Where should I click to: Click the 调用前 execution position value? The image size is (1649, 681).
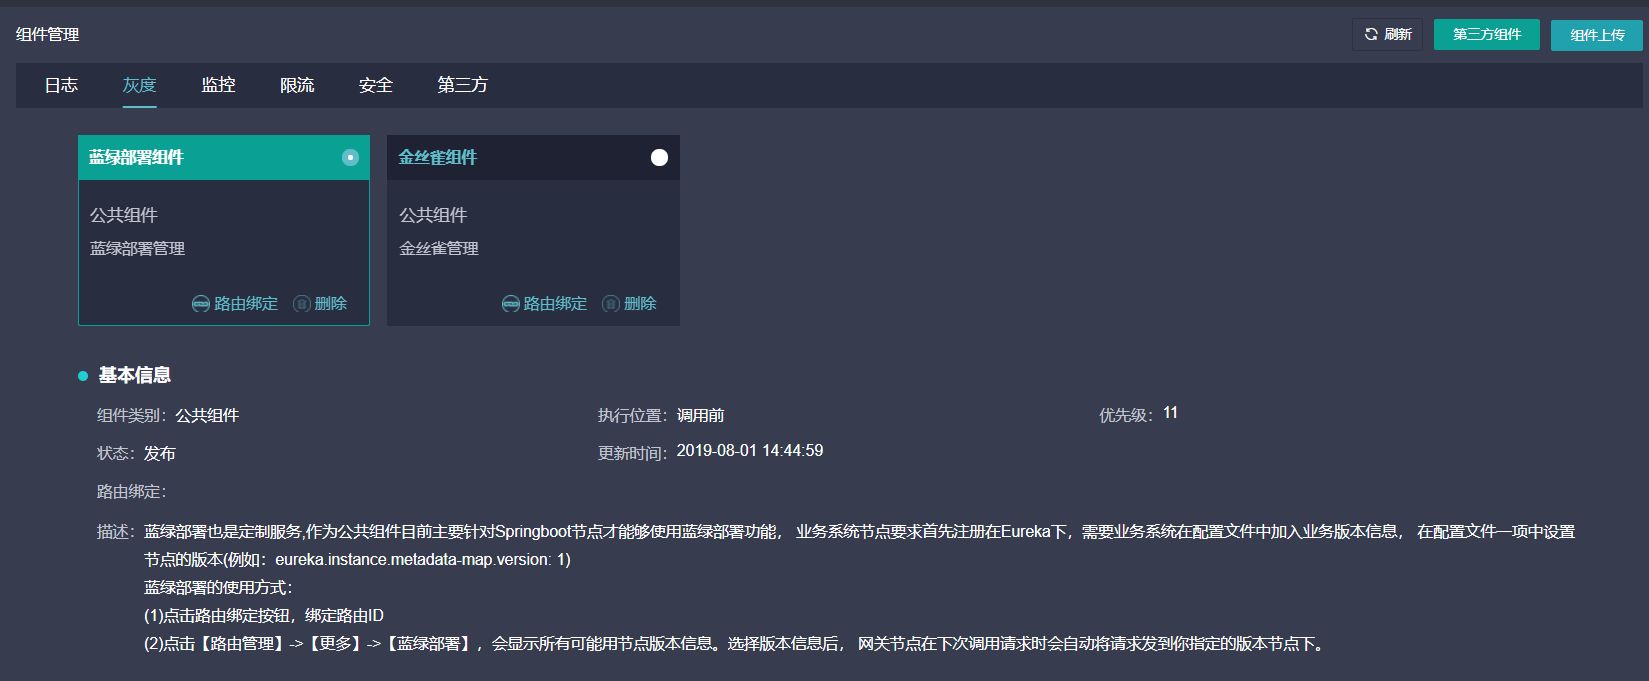coord(701,415)
